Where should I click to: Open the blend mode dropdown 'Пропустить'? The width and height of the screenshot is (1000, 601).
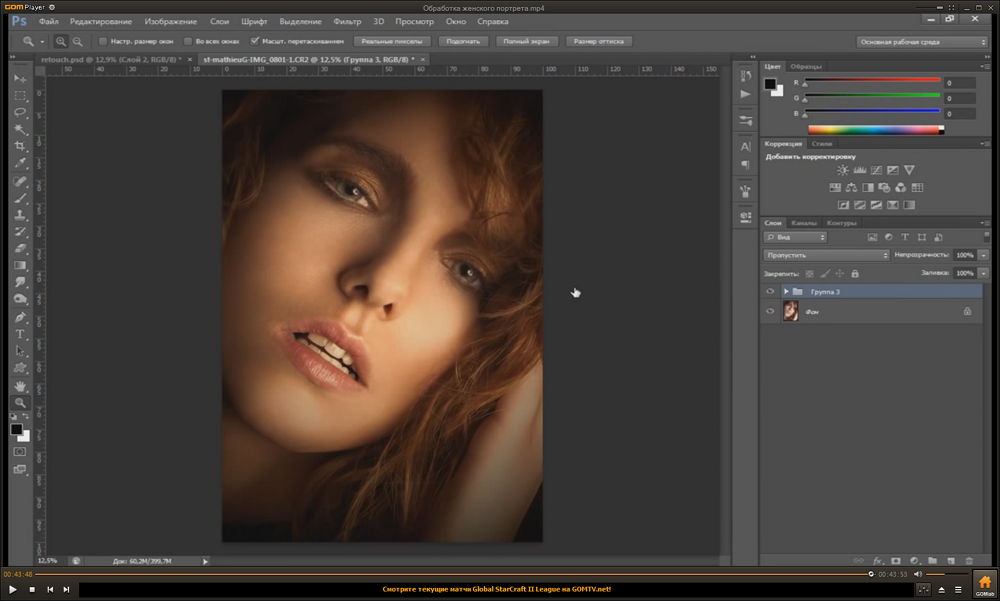[826, 255]
